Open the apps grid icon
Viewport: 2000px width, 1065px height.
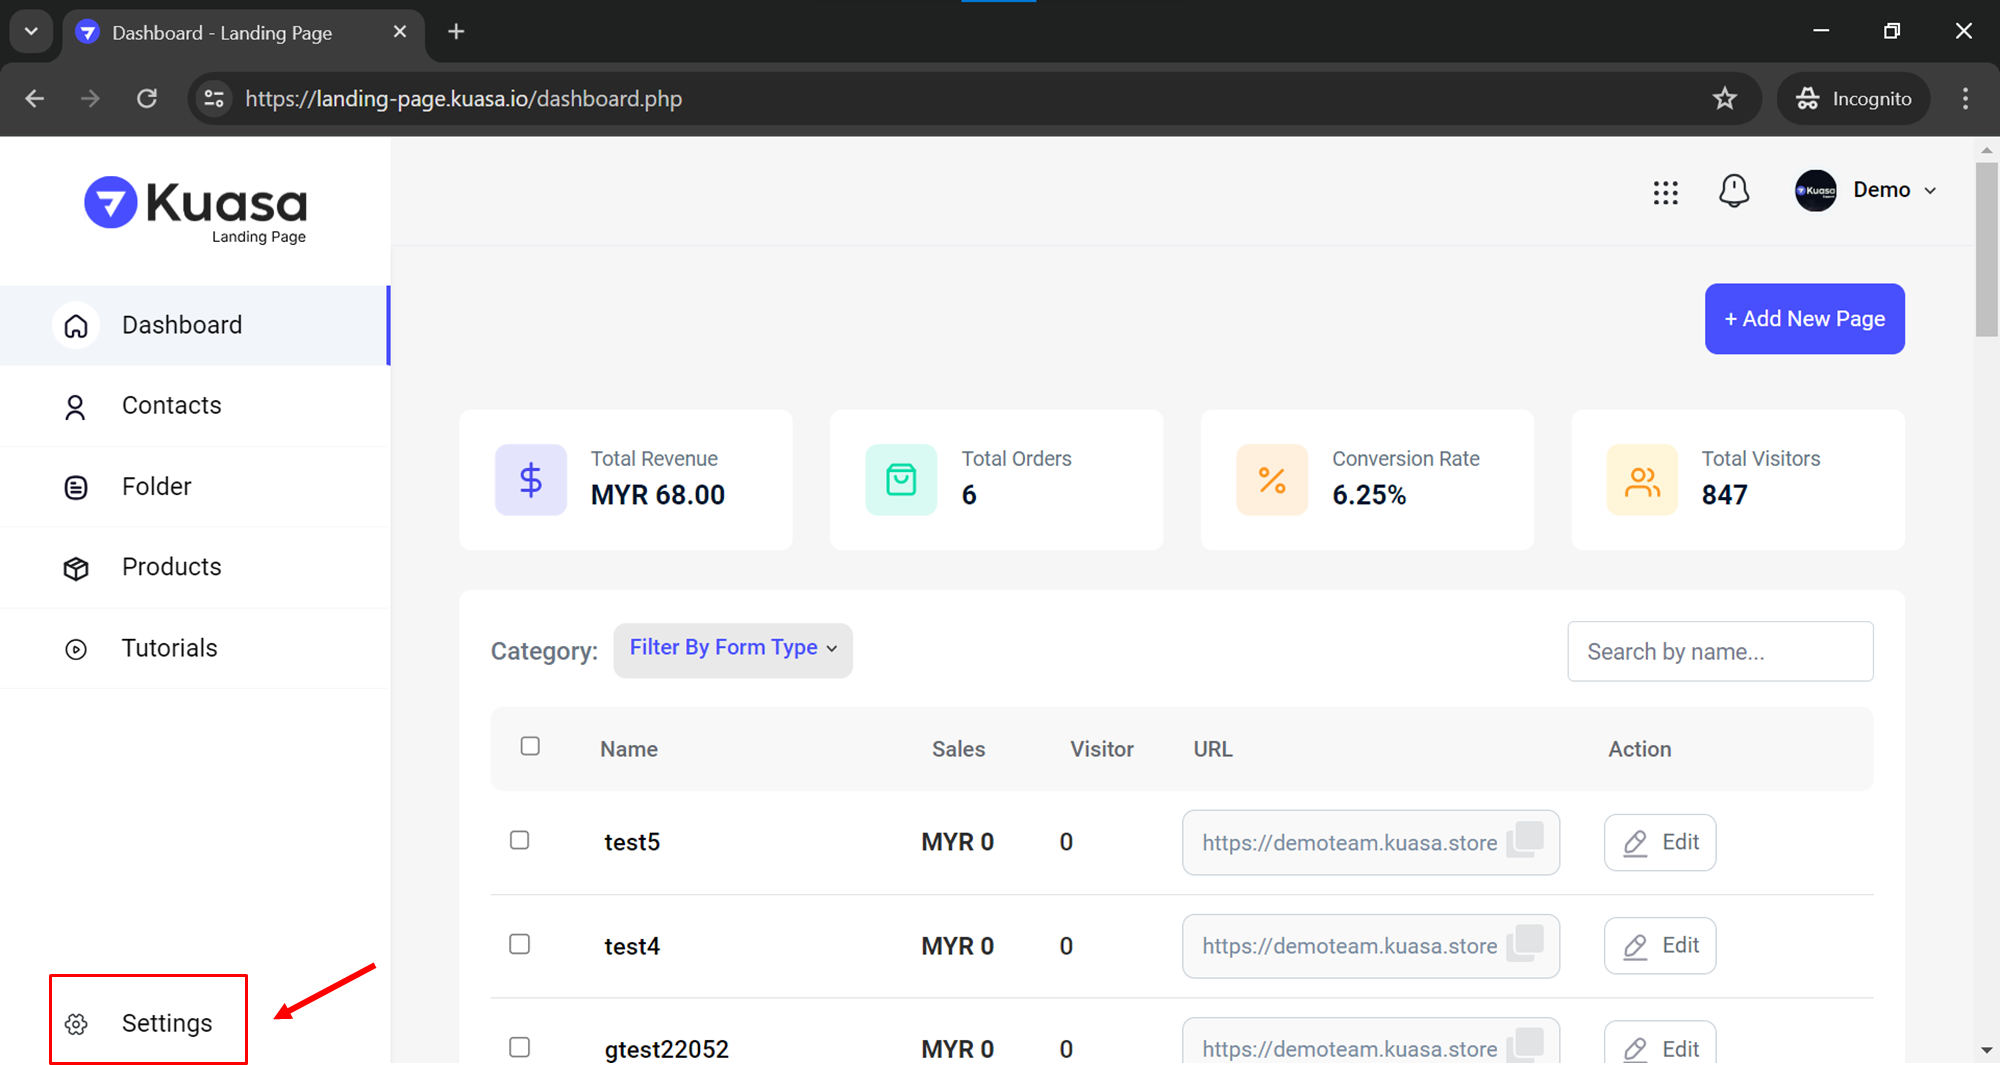pyautogui.click(x=1665, y=192)
